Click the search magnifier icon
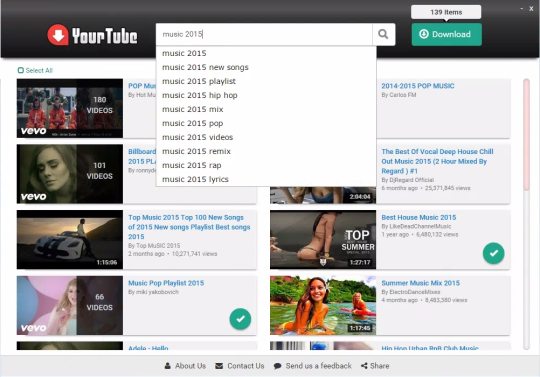Screen dimensions: 540x377 (383, 34)
